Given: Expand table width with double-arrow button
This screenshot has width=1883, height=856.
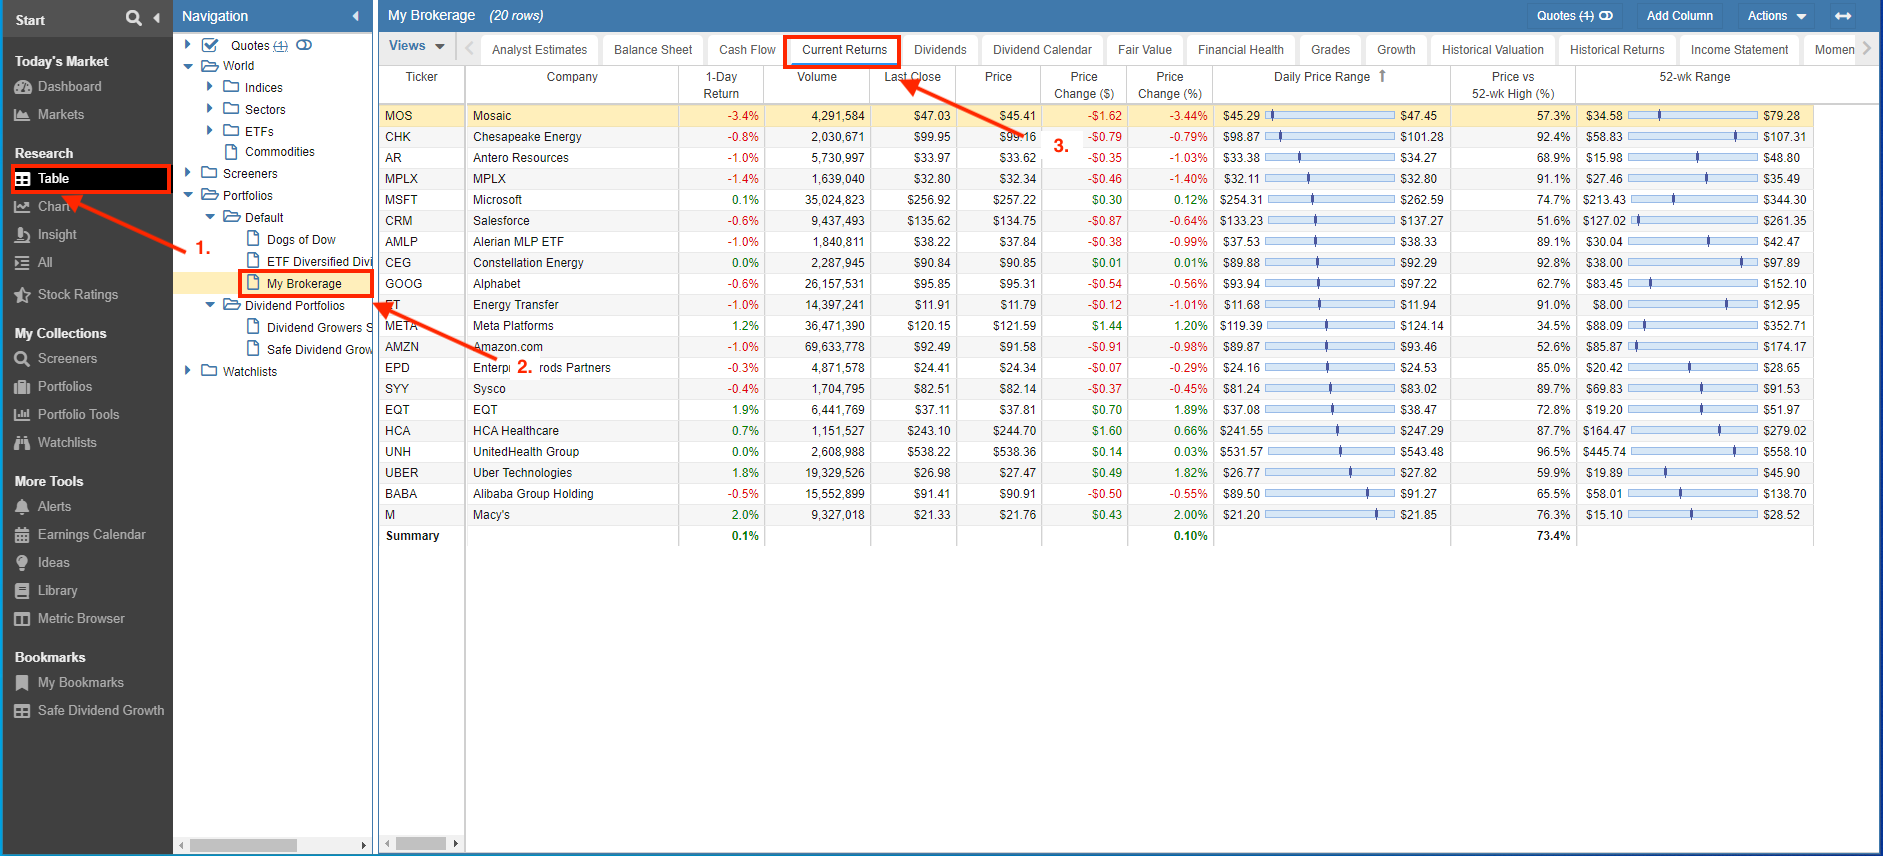Looking at the screenshot, I should [1843, 16].
